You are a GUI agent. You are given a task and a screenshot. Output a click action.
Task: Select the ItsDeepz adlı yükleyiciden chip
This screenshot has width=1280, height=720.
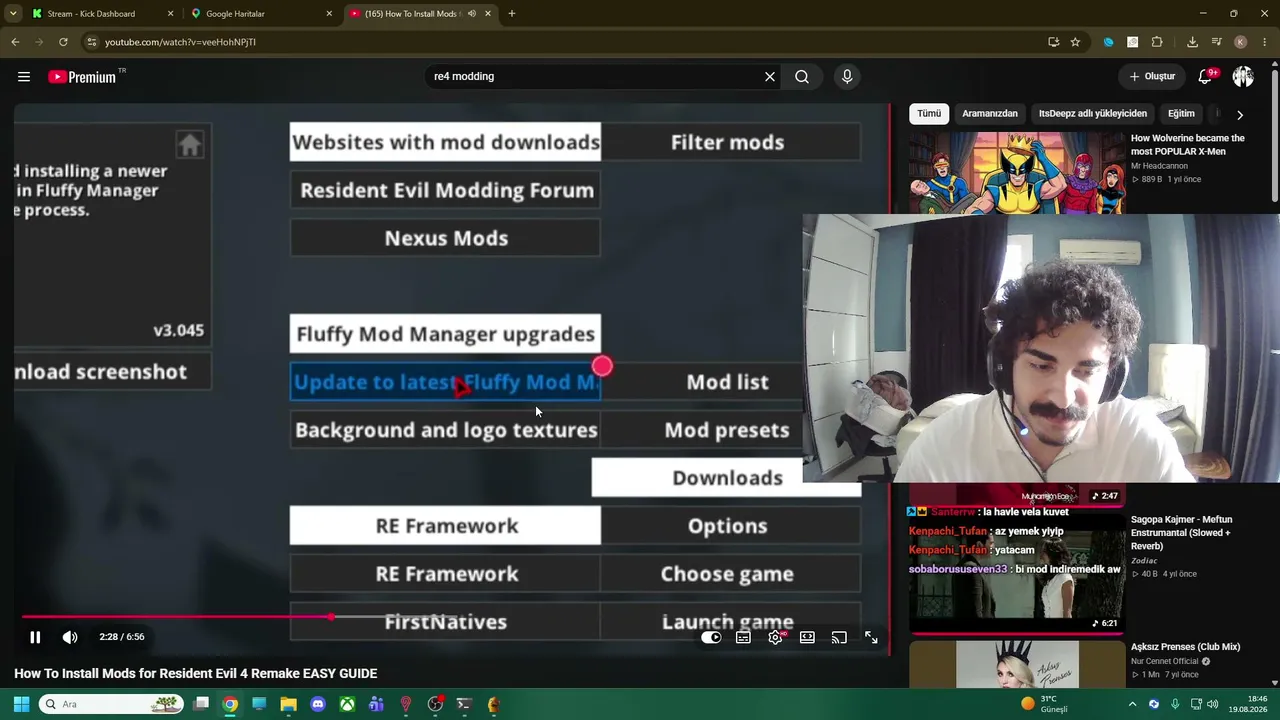coord(1093,114)
